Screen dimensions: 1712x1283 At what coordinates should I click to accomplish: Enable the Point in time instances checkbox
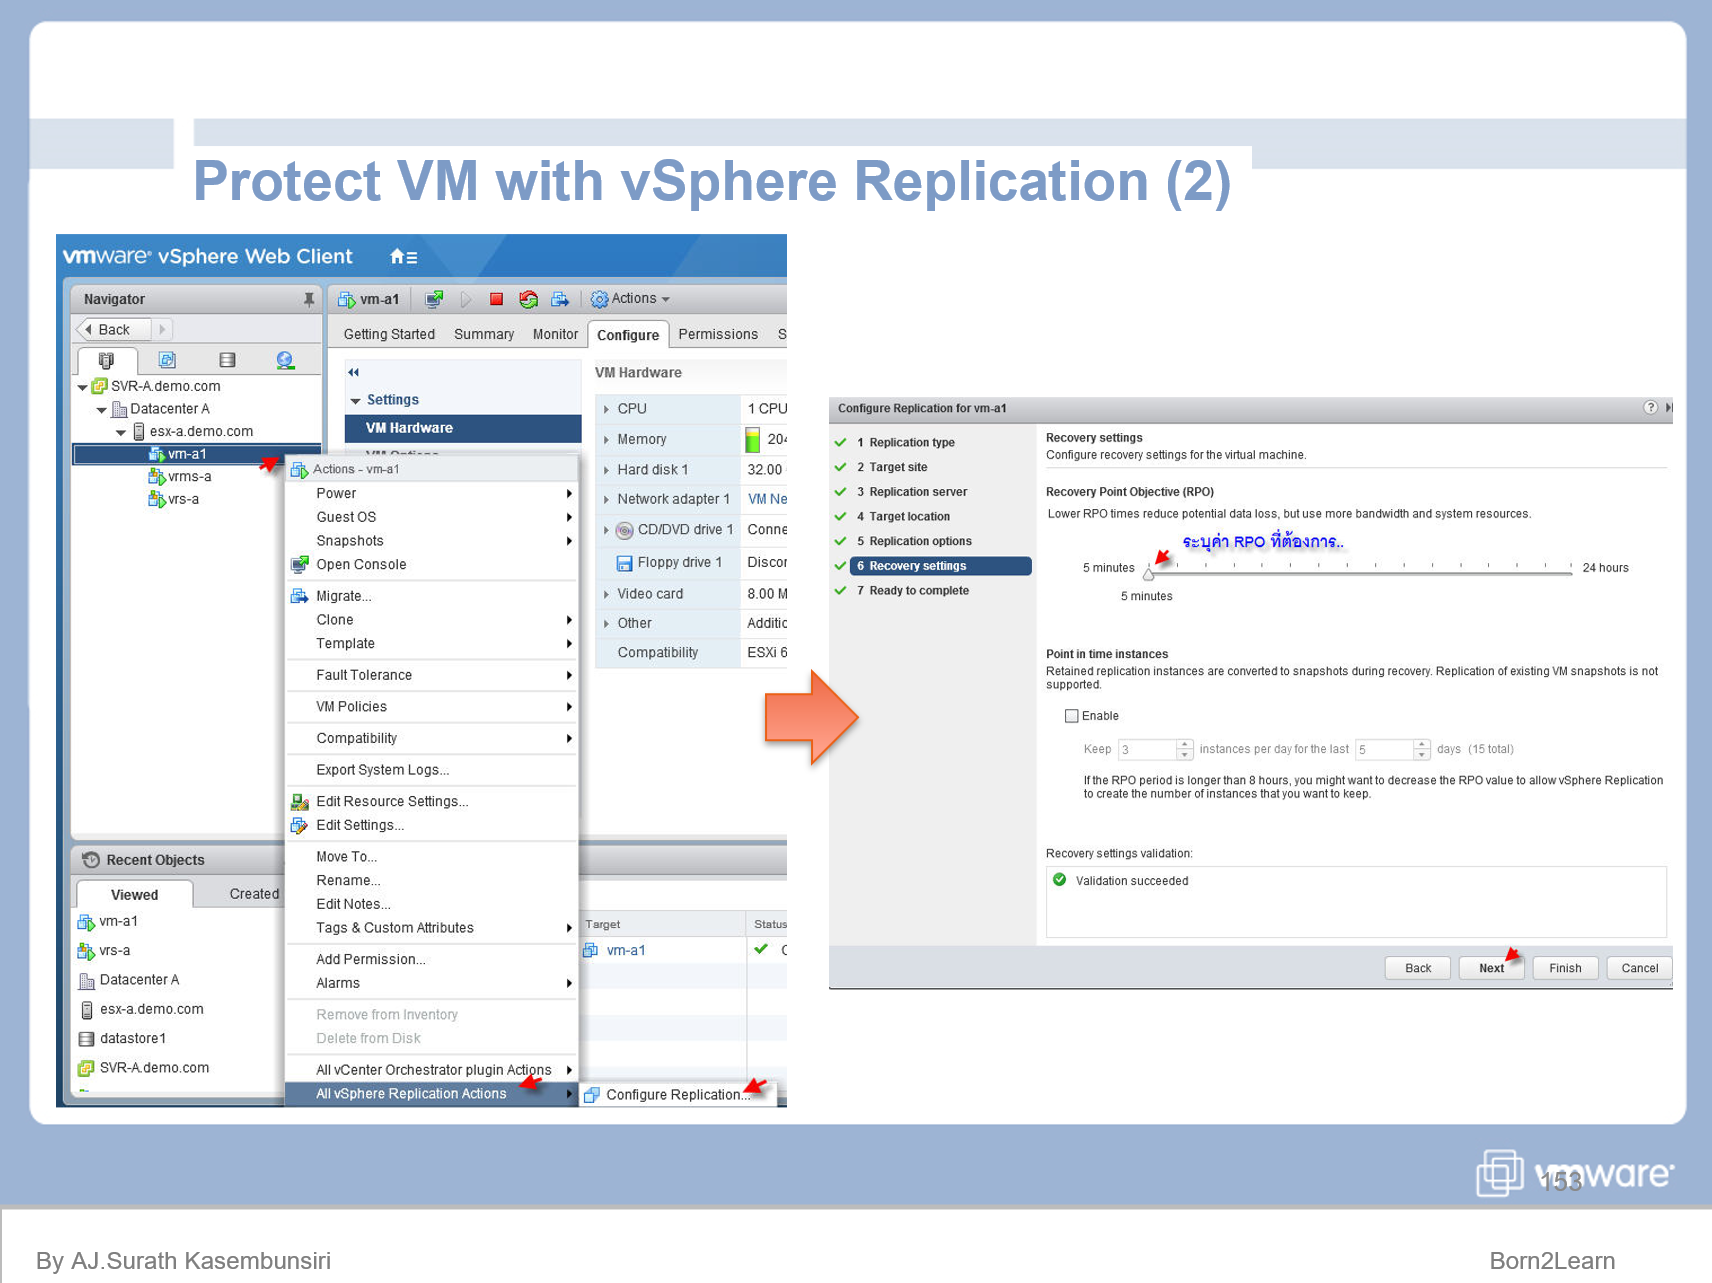1071,716
